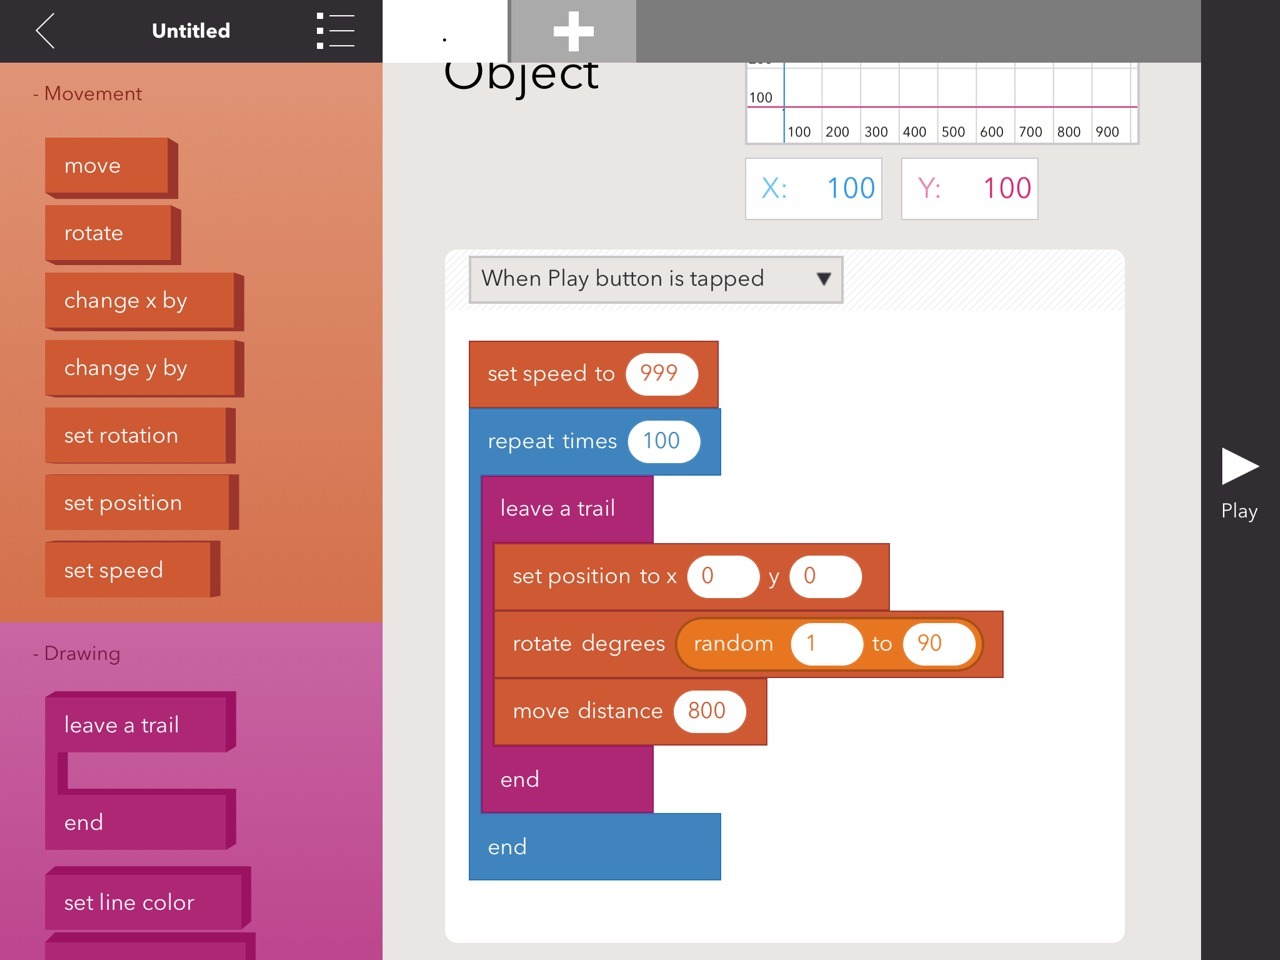Tap the Y coordinate field
The height and width of the screenshot is (960, 1280).
pyautogui.click(x=969, y=189)
